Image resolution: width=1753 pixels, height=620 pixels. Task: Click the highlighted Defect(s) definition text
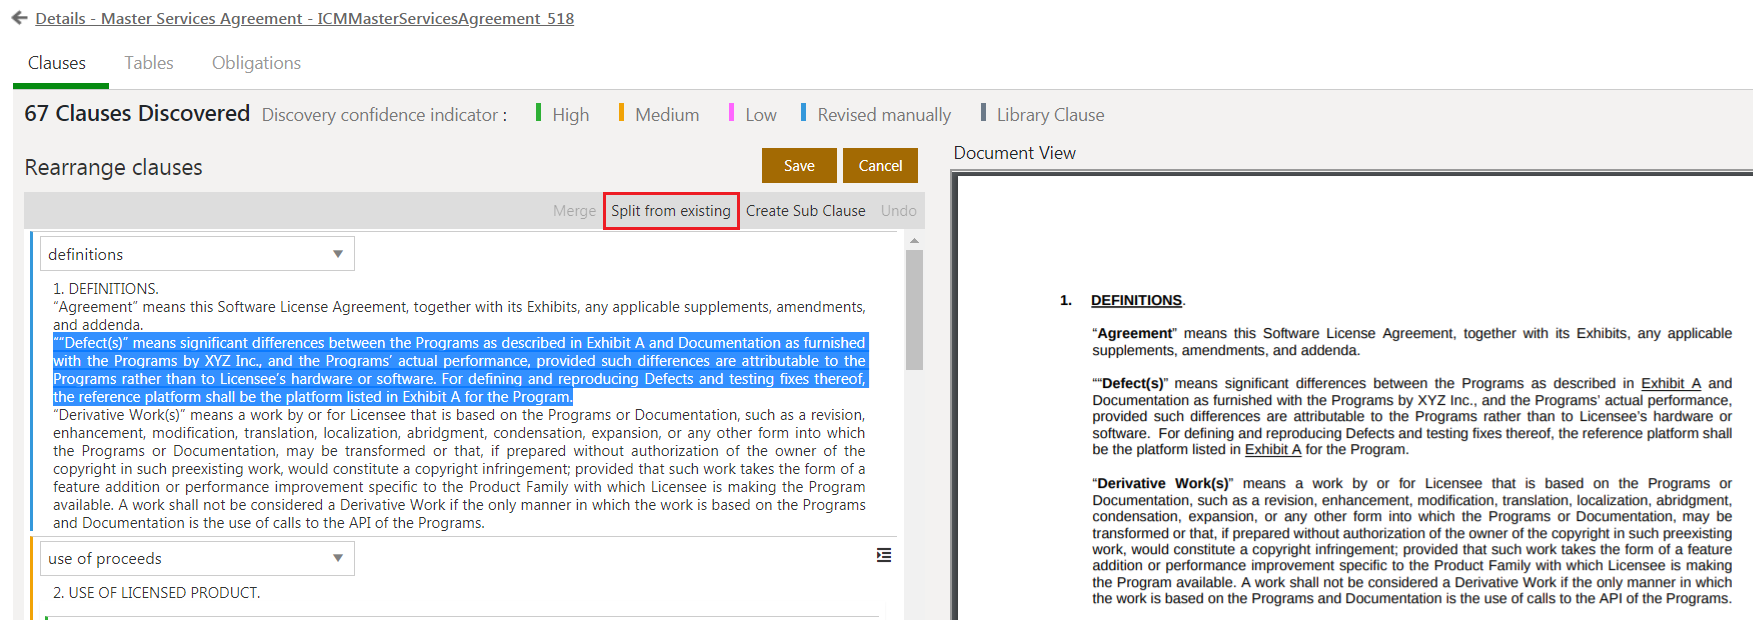pyautogui.click(x=460, y=370)
